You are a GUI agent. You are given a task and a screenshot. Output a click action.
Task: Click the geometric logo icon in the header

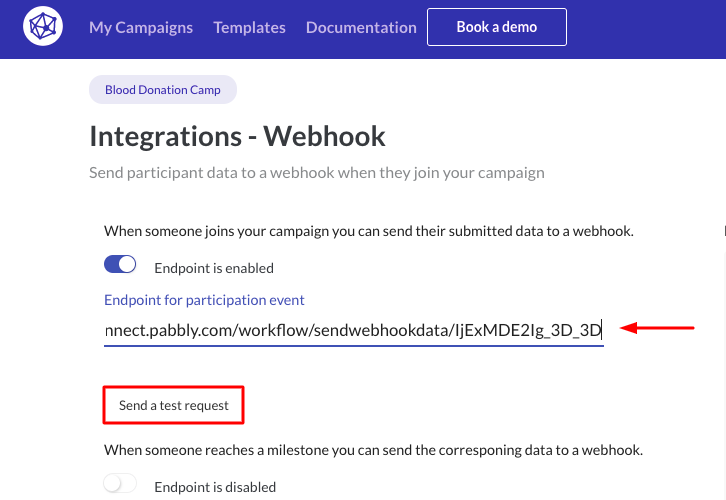[x=43, y=26]
